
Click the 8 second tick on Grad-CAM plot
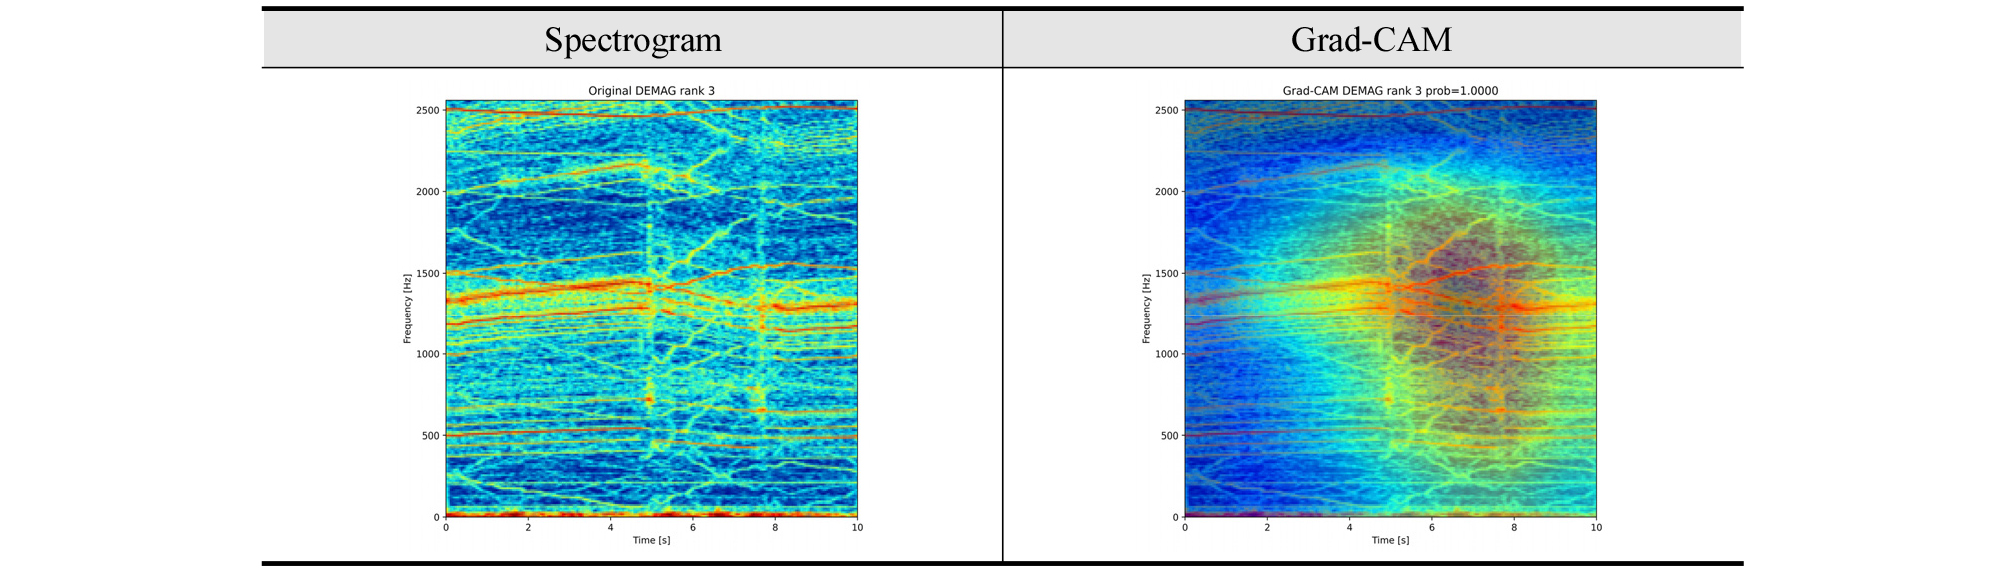point(1514,527)
